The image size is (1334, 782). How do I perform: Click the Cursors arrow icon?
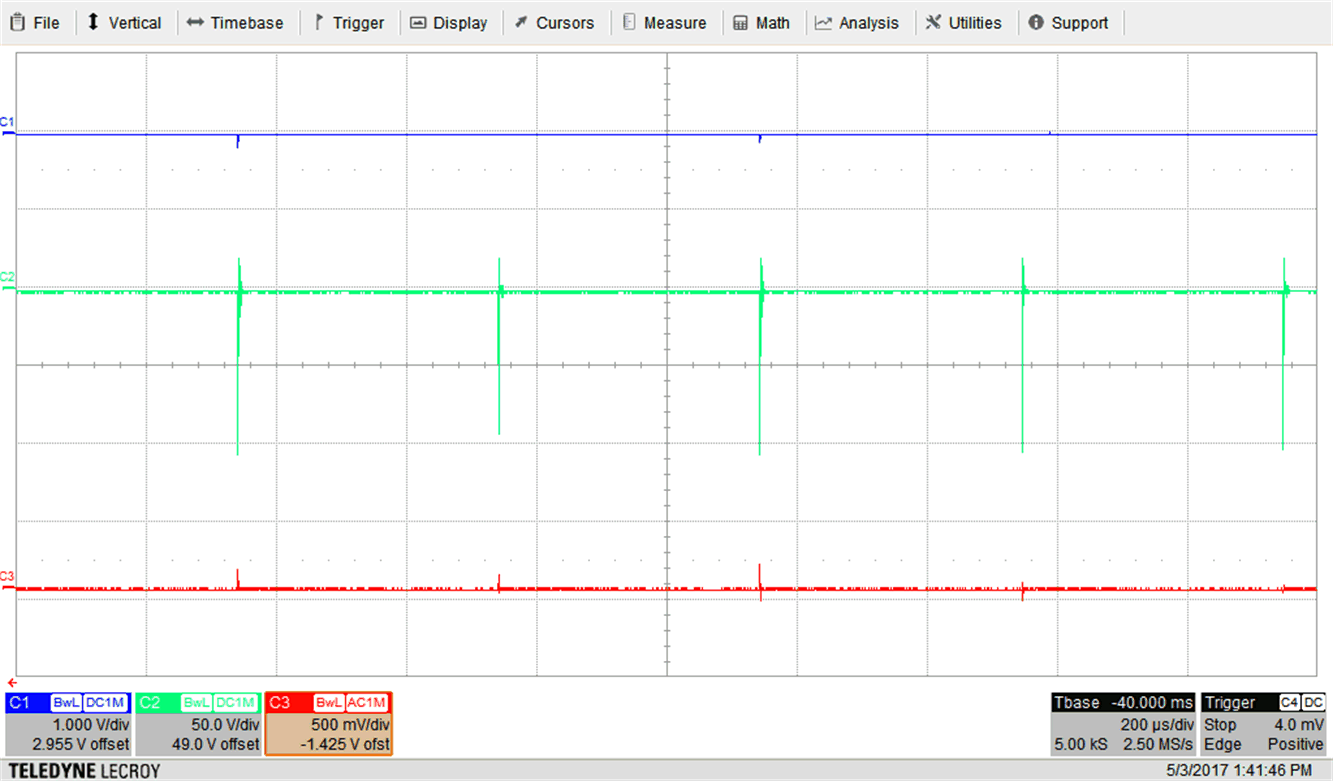521,23
